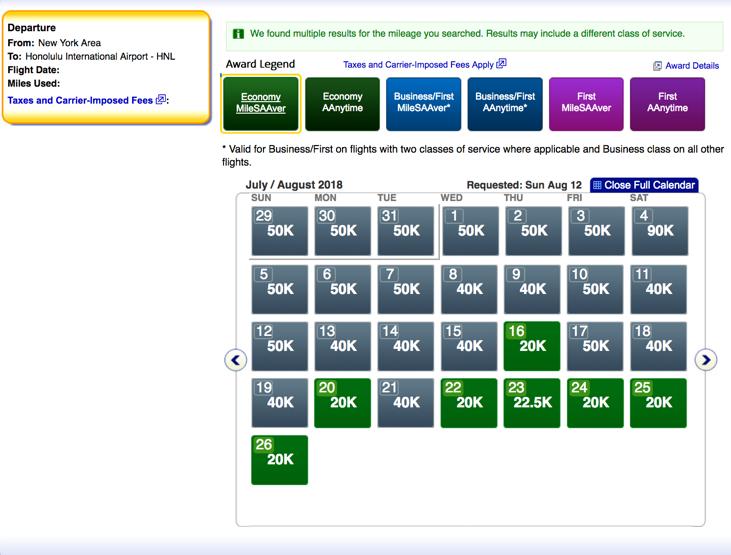Choose August 1 at 50K miles
Screen dimensions: 731x555
coord(470,231)
